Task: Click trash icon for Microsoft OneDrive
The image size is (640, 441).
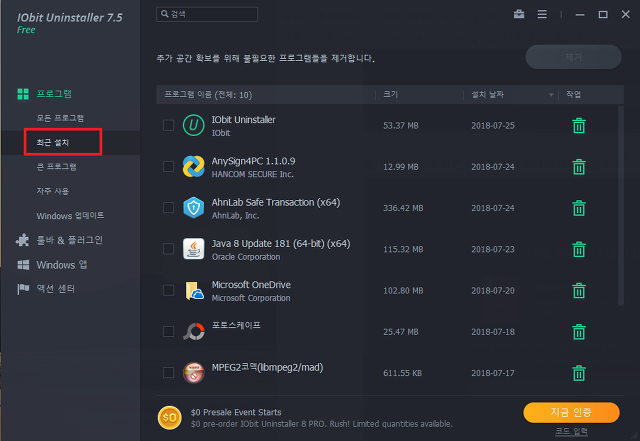Action: tap(579, 290)
